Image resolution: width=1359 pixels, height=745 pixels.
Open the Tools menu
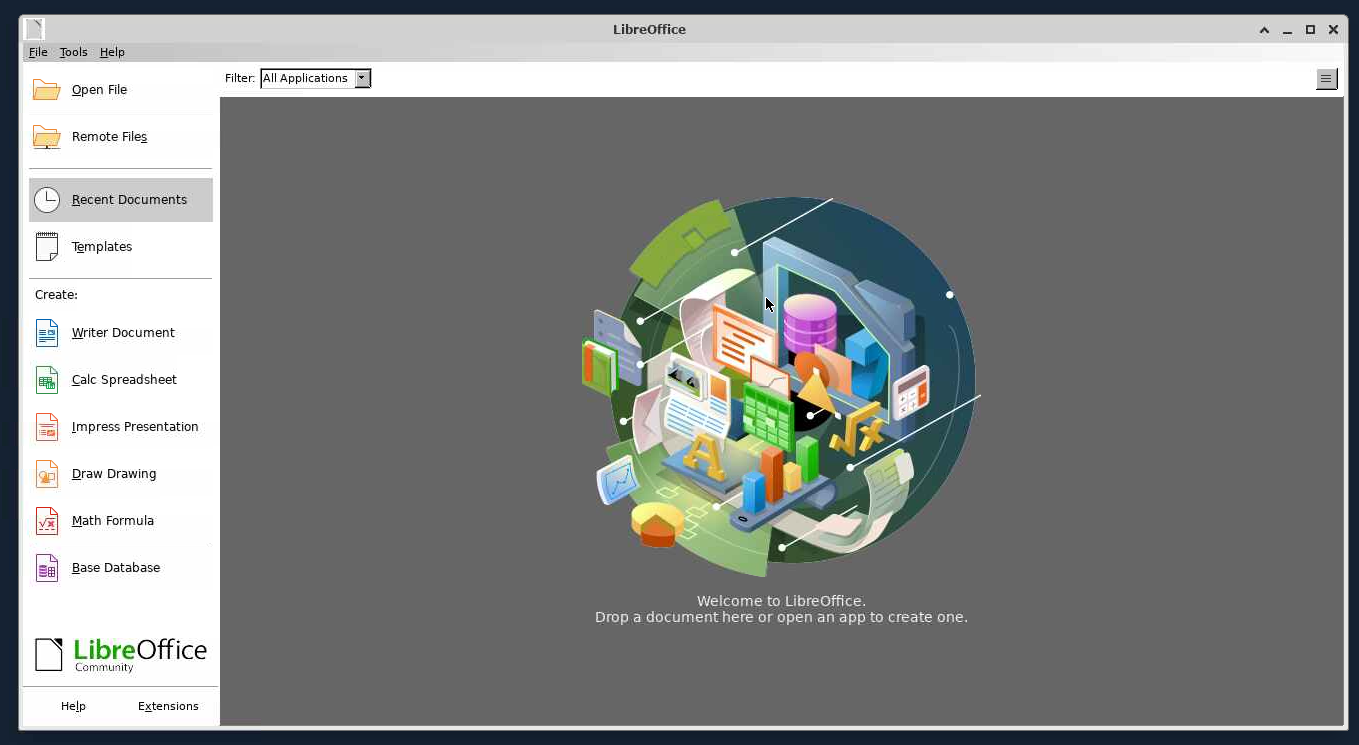pos(73,52)
